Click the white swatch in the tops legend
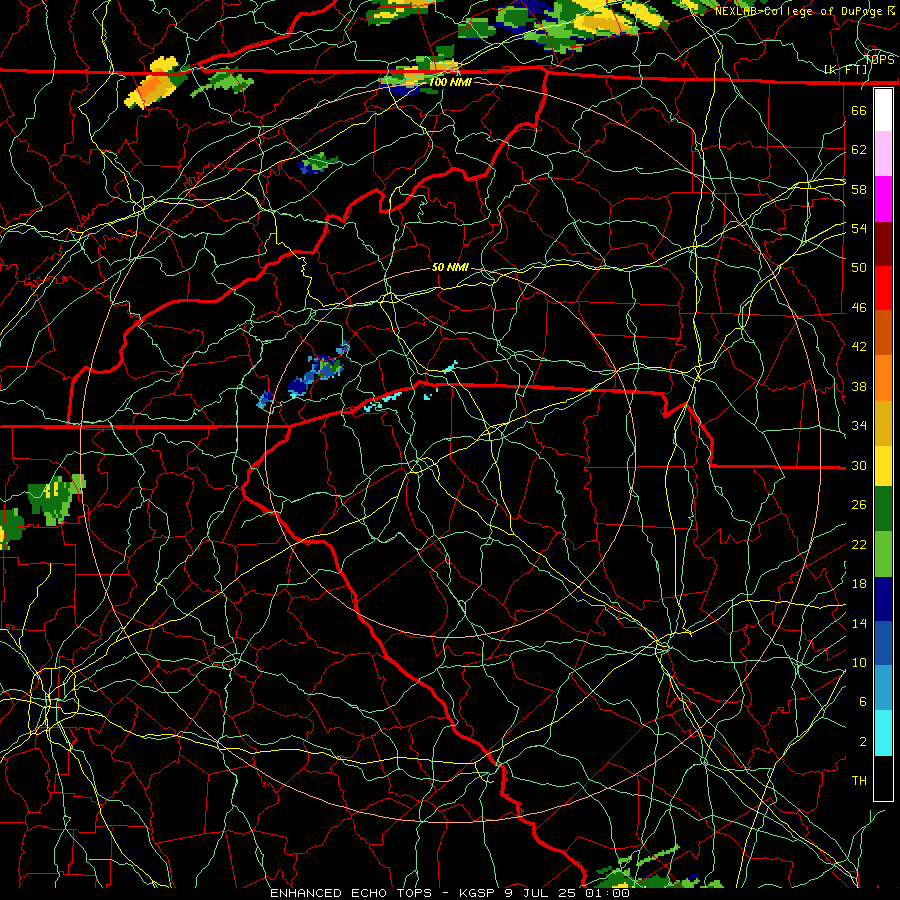This screenshot has width=900, height=900. 883,110
